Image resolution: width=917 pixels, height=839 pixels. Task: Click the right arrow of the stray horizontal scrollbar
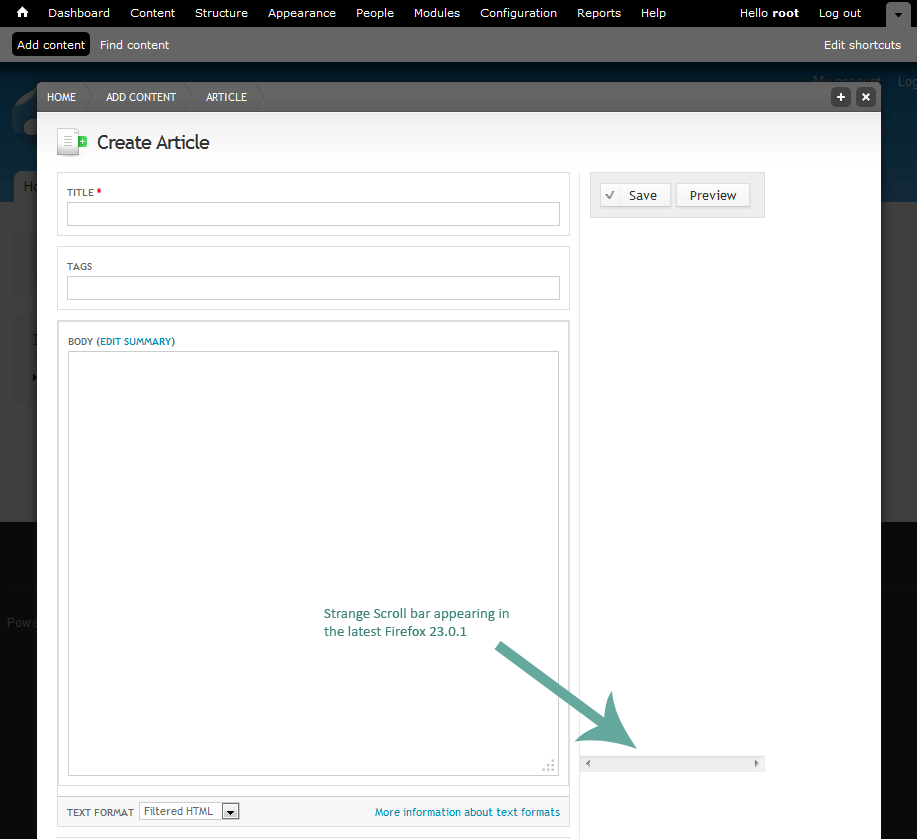[756, 763]
